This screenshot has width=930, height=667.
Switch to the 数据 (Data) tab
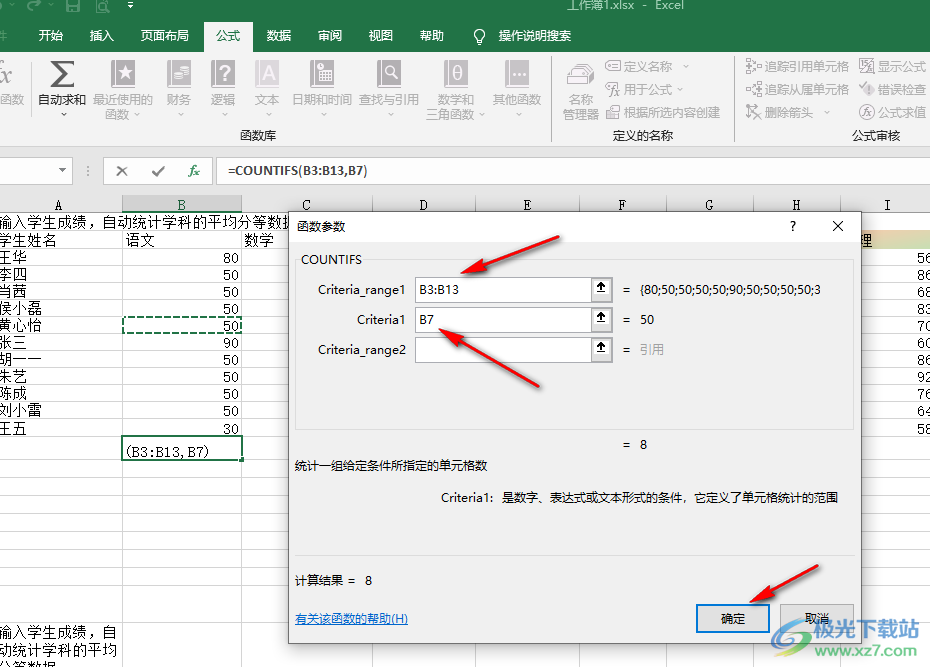(279, 36)
